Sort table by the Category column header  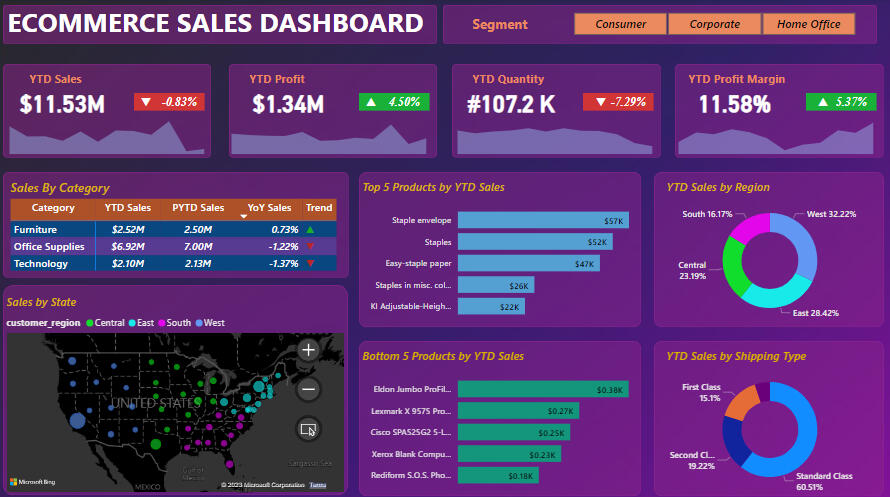(53, 208)
